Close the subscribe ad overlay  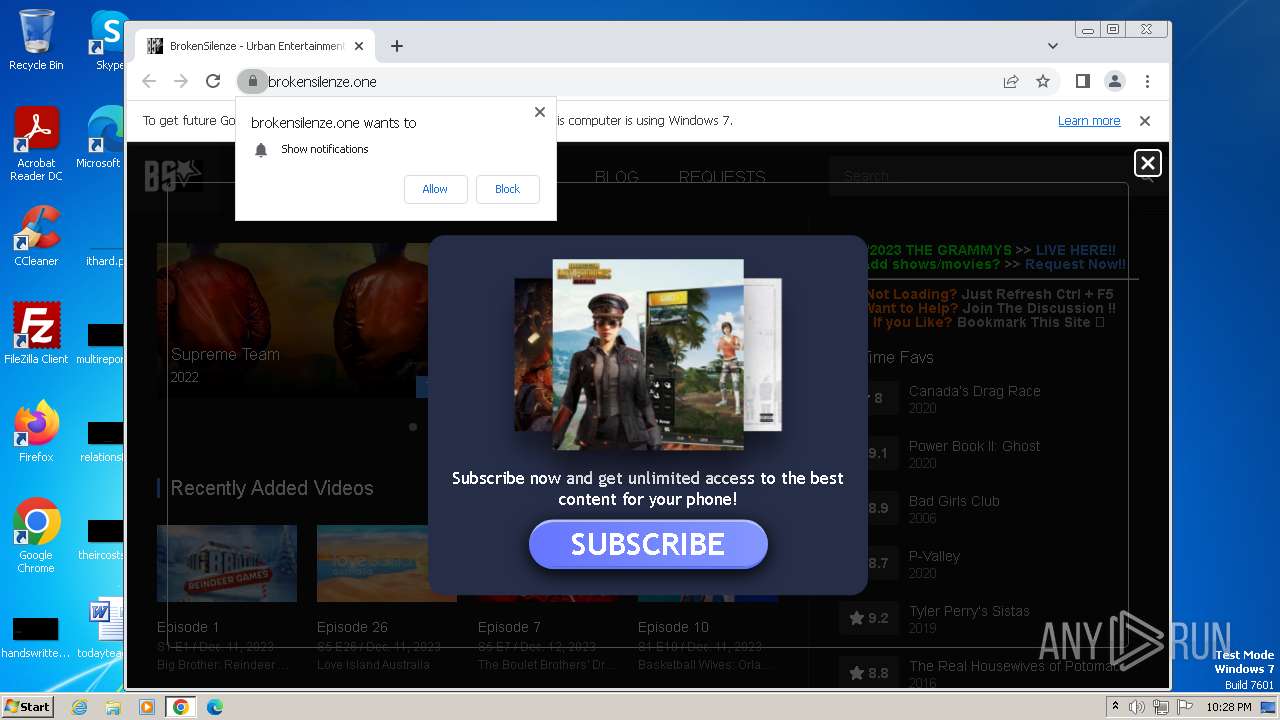point(1147,163)
